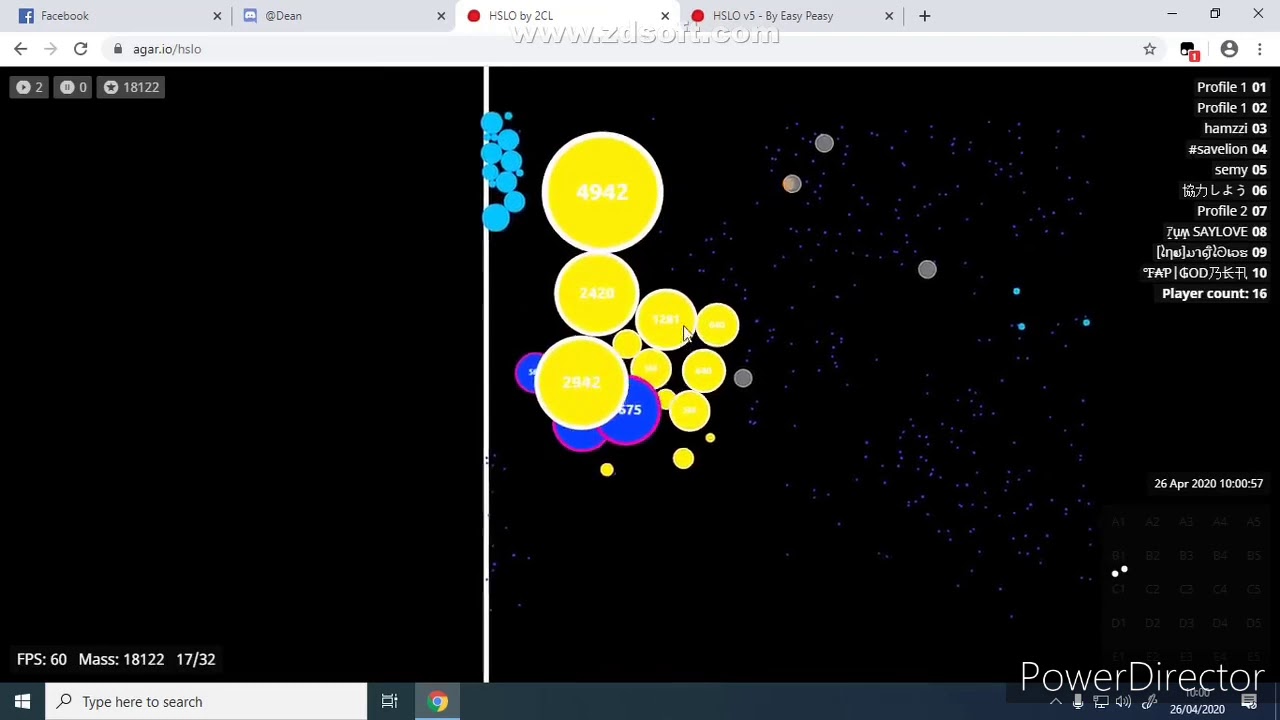This screenshot has height=720, width=1280.
Task: Switch to the @Dean Discord tab
Action: coord(342,16)
